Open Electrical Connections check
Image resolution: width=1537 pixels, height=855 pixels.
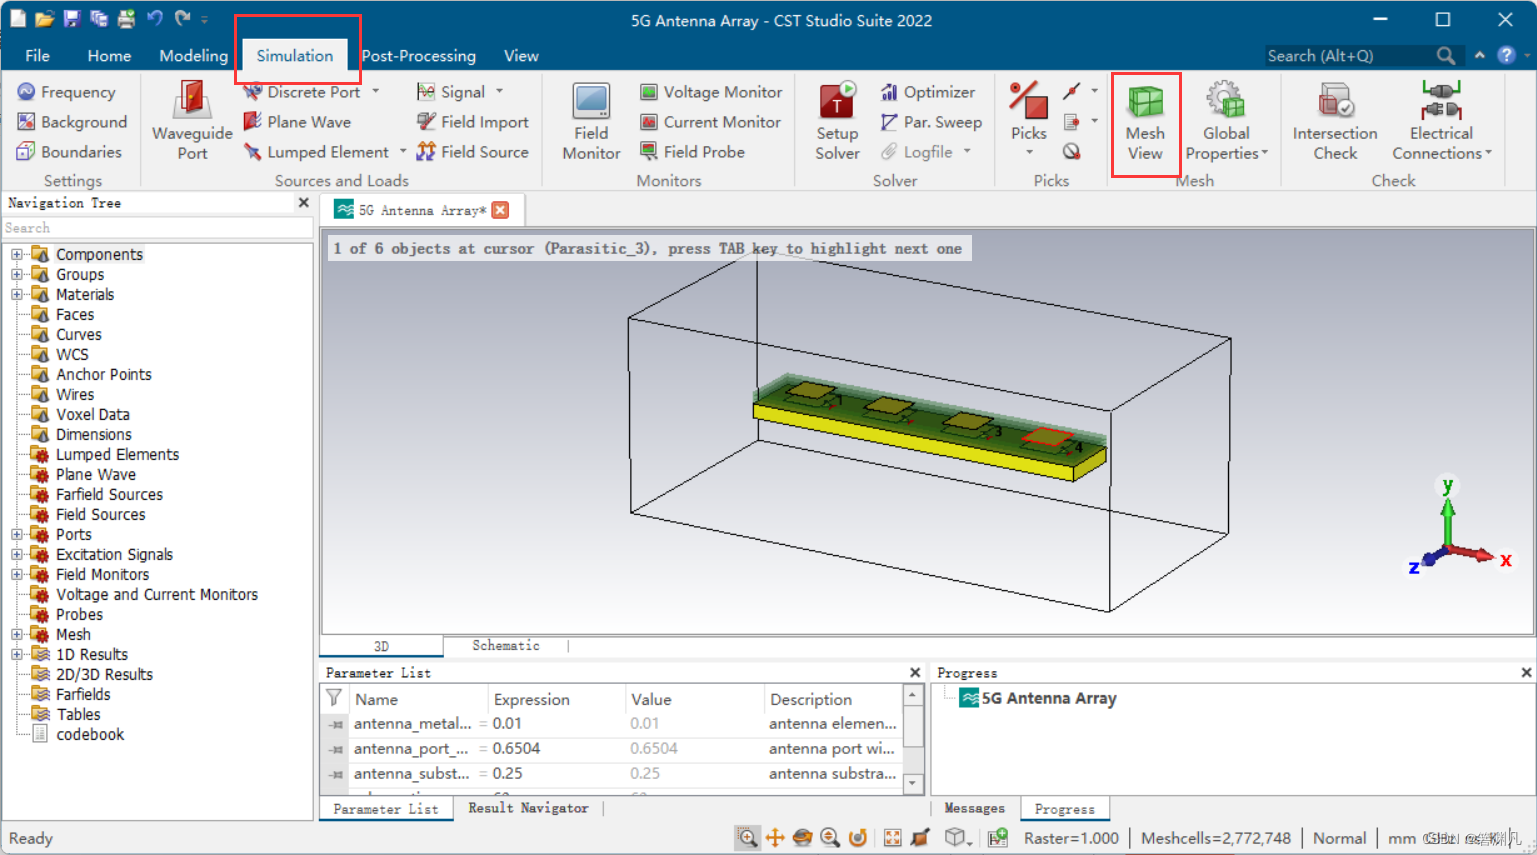1441,121
